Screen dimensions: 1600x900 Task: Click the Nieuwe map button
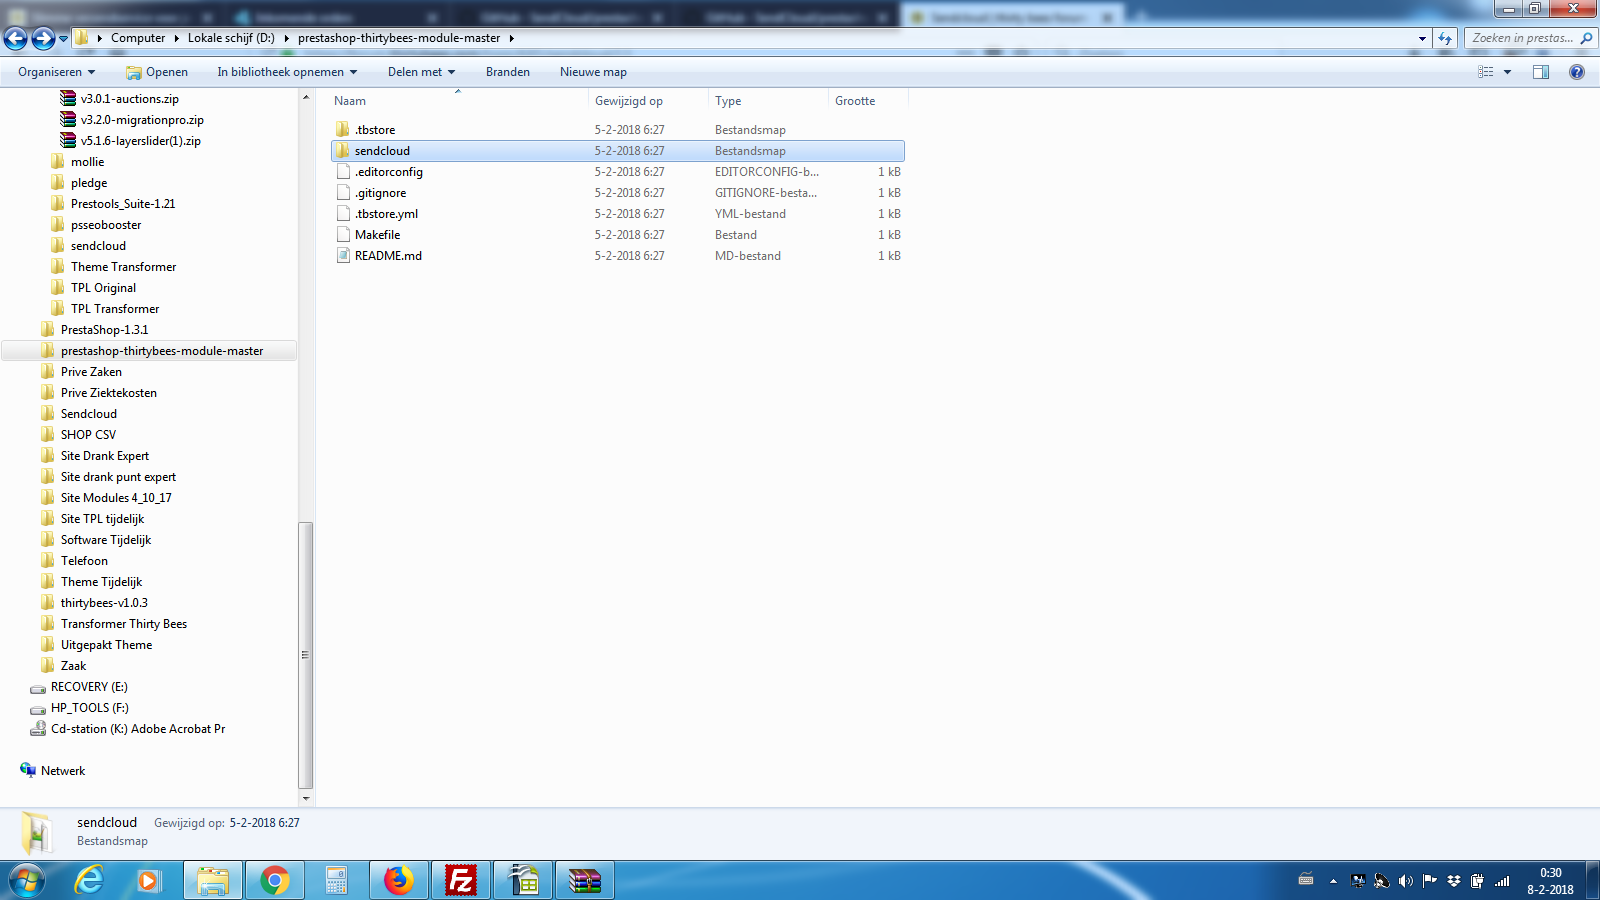593,72
